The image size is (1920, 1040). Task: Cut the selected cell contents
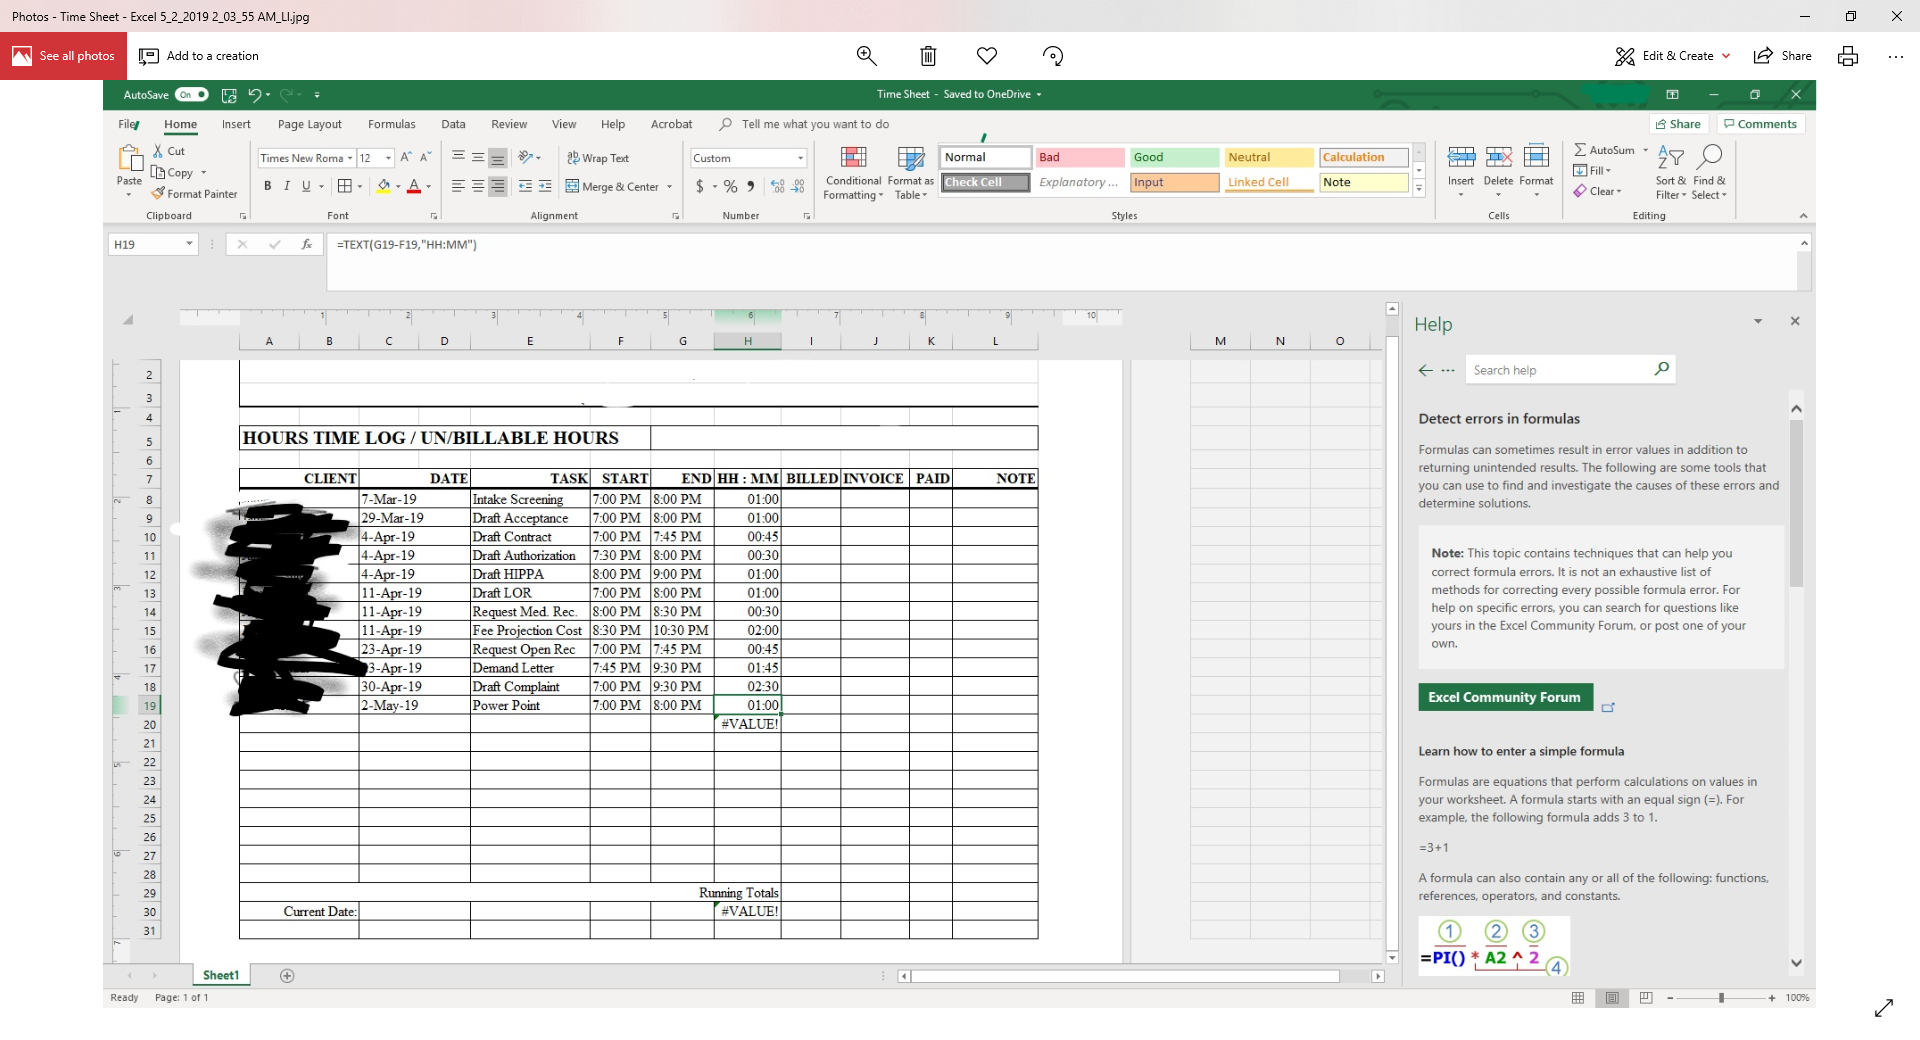click(169, 151)
